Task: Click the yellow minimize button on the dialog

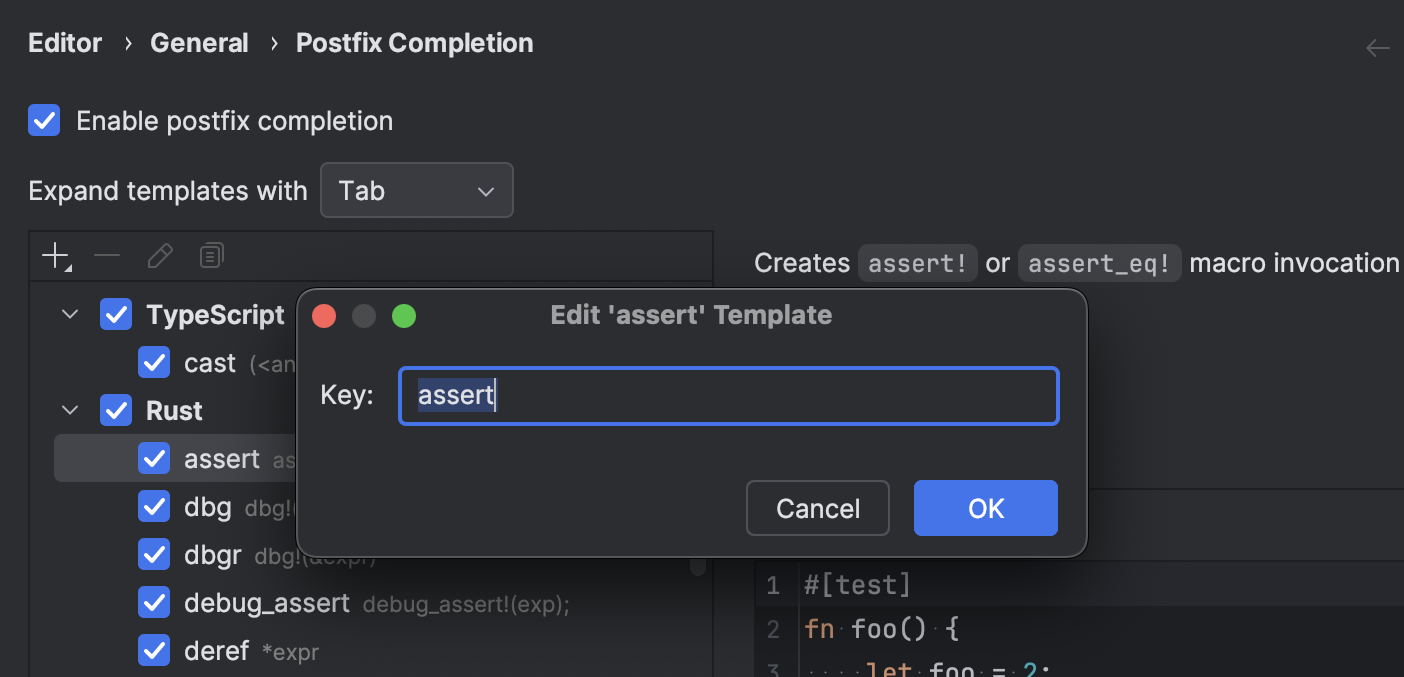Action: click(x=364, y=315)
